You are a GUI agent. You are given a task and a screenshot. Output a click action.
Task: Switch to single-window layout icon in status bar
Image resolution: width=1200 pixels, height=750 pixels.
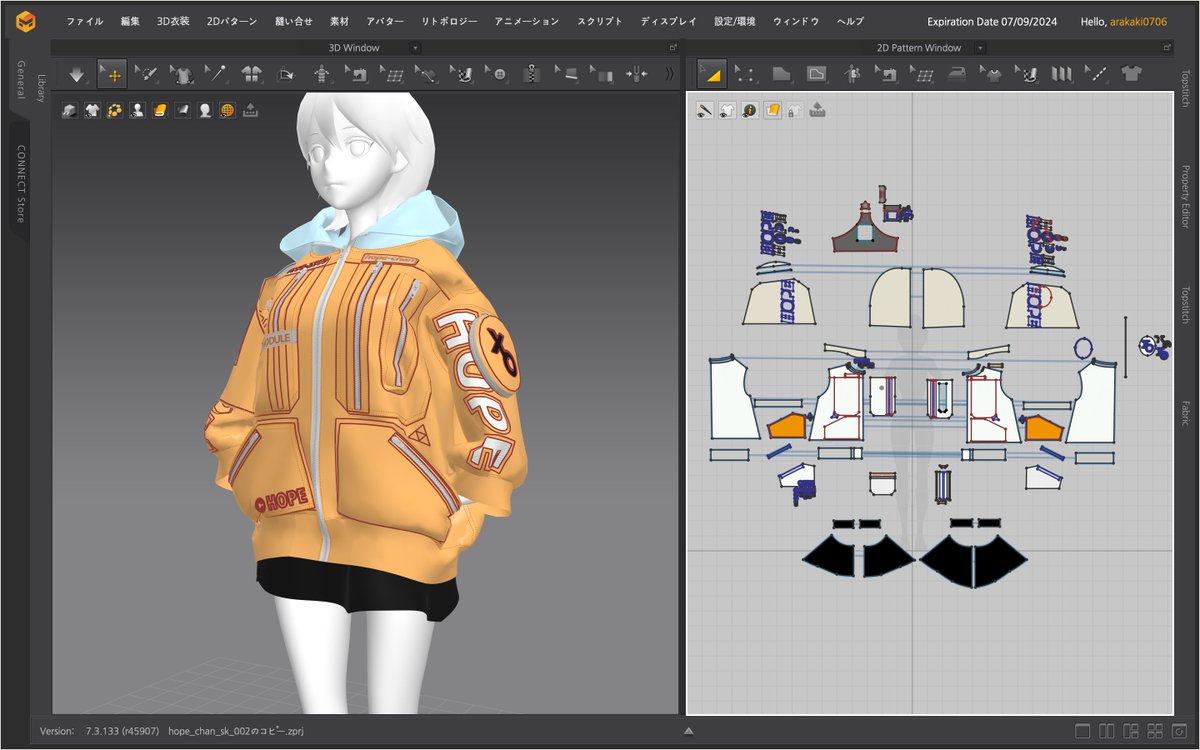click(x=1084, y=732)
